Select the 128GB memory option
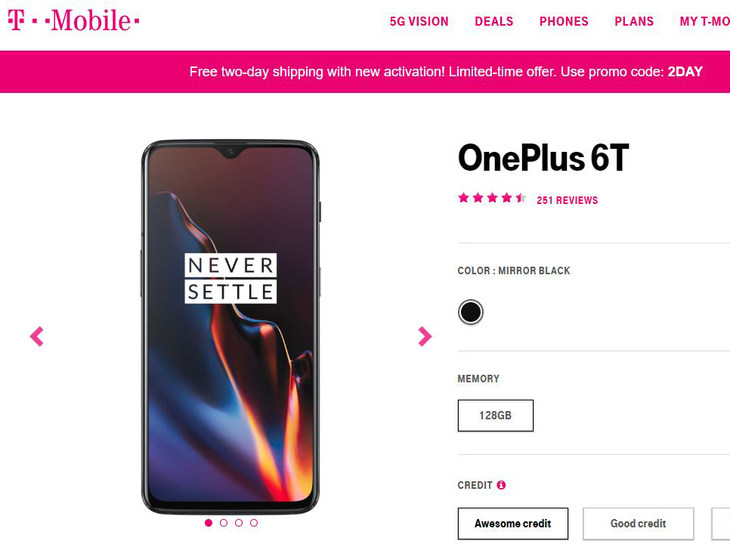 pyautogui.click(x=495, y=415)
